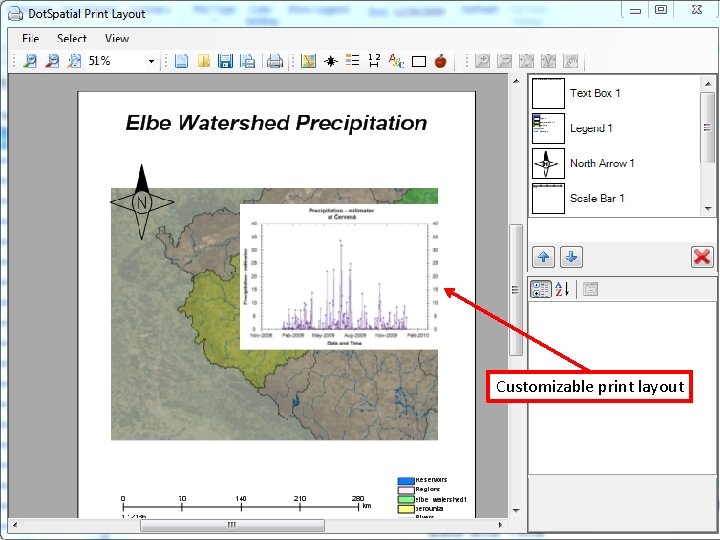Open the View menu
Image resolution: width=720 pixels, height=540 pixels.
117,39
